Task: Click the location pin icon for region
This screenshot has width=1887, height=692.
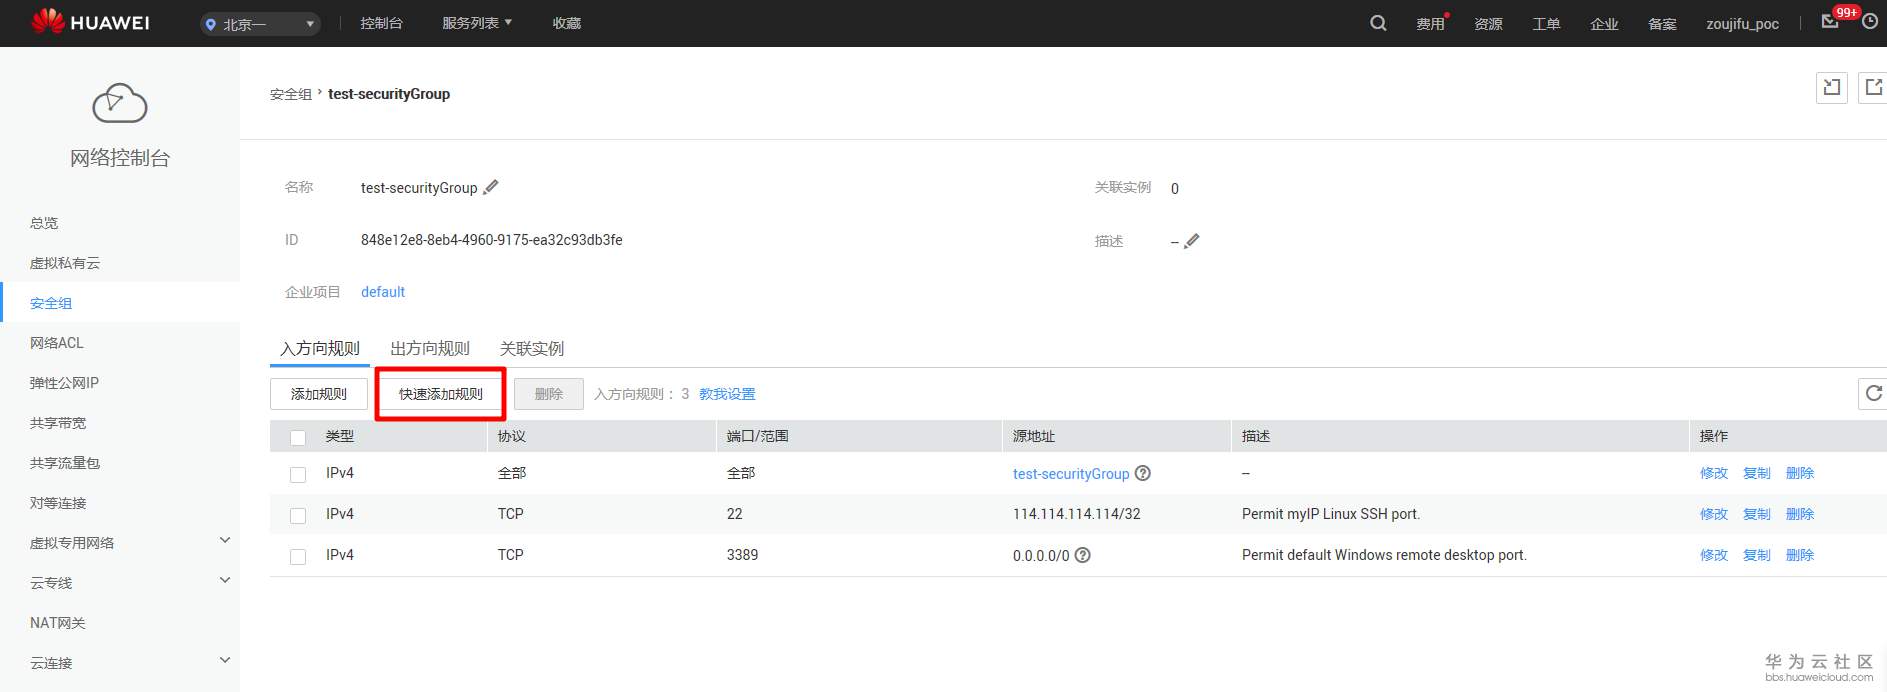Action: coord(211,24)
